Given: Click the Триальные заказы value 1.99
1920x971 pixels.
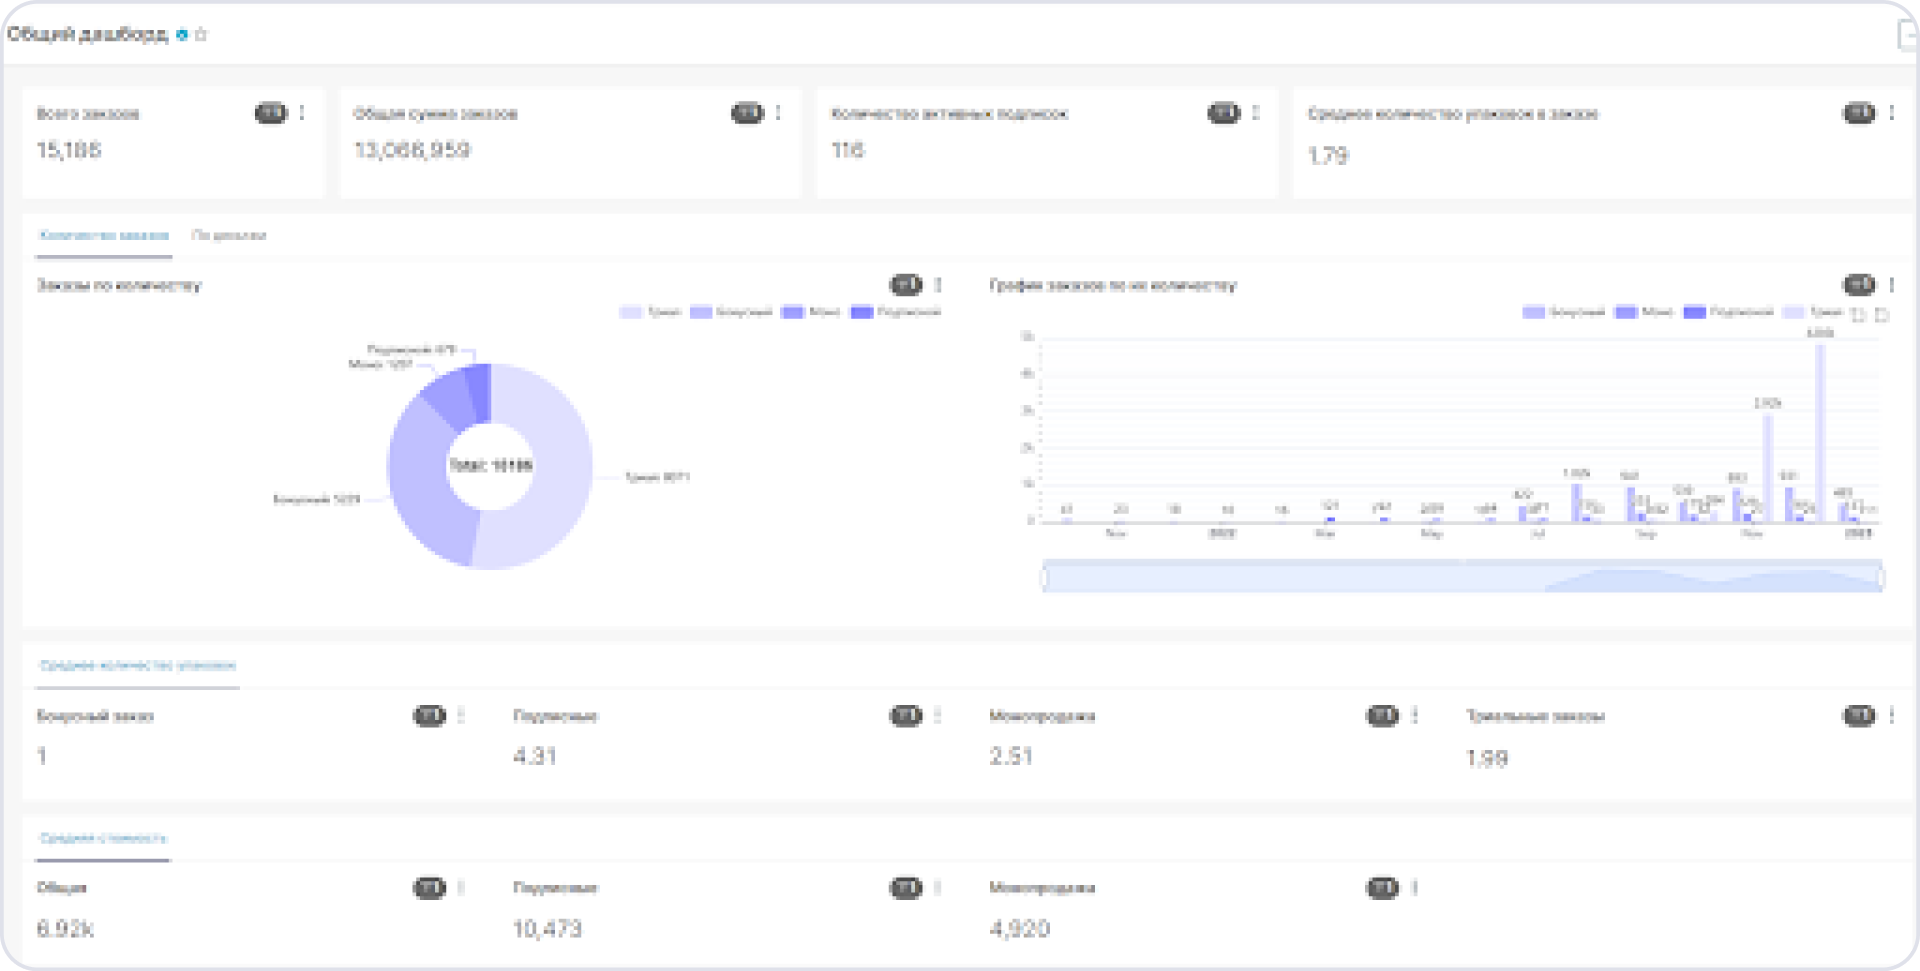Looking at the screenshot, I should coord(1487,758).
